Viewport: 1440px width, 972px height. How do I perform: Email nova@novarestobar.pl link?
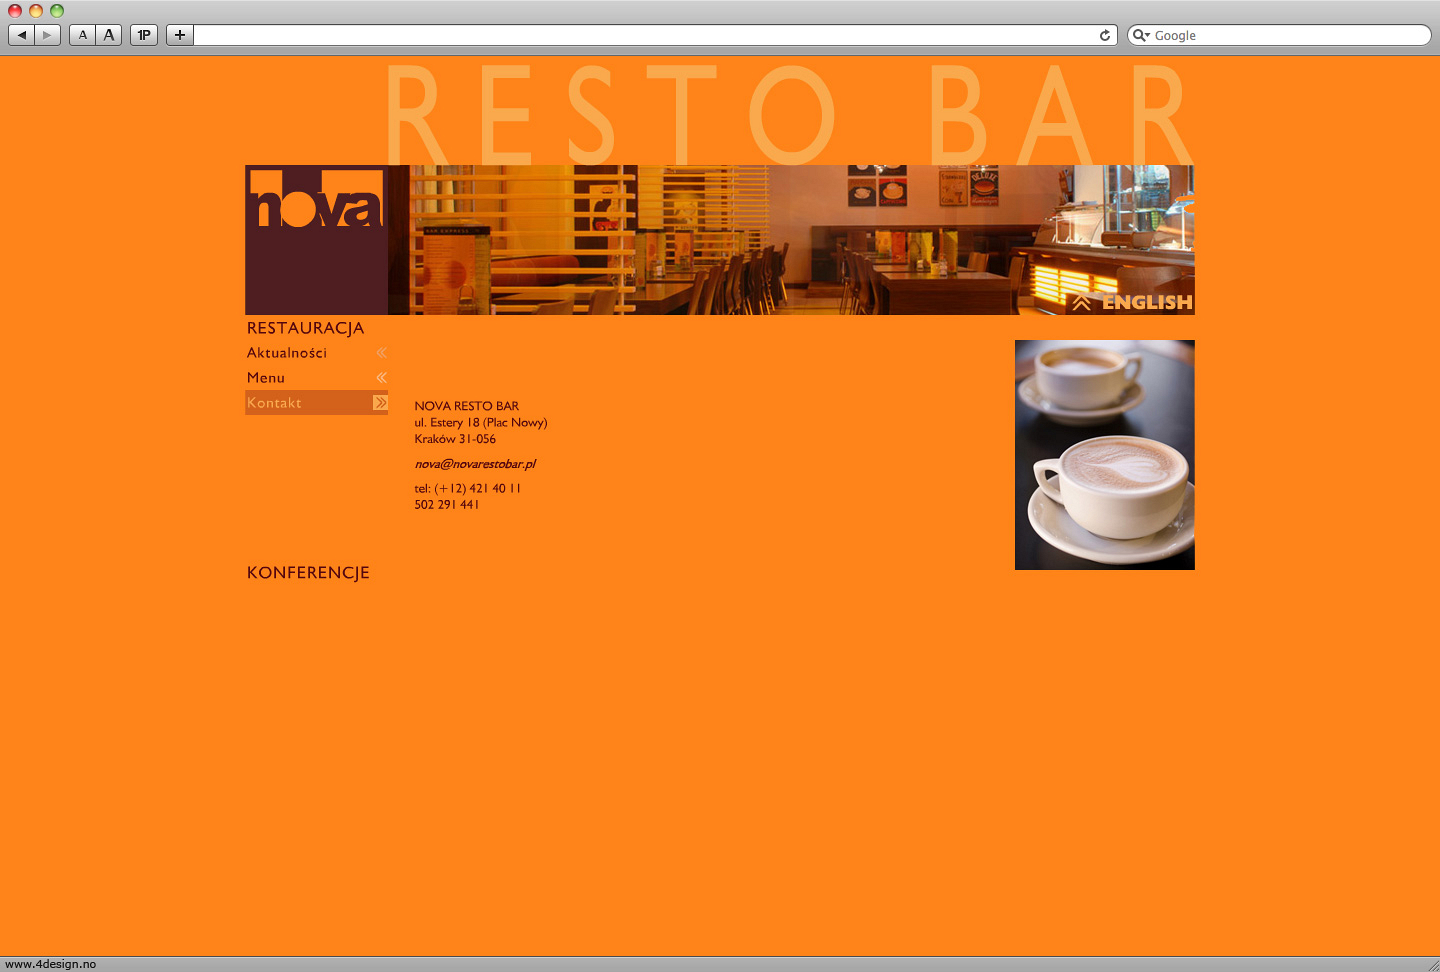pos(475,464)
